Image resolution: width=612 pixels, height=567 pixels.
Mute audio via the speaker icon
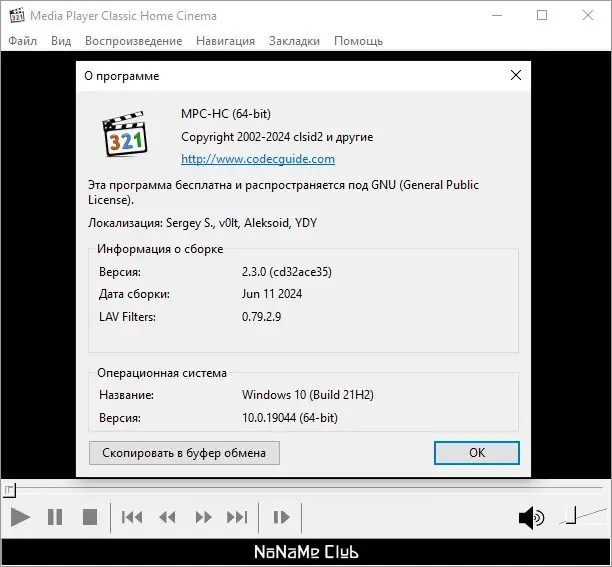[x=531, y=518]
